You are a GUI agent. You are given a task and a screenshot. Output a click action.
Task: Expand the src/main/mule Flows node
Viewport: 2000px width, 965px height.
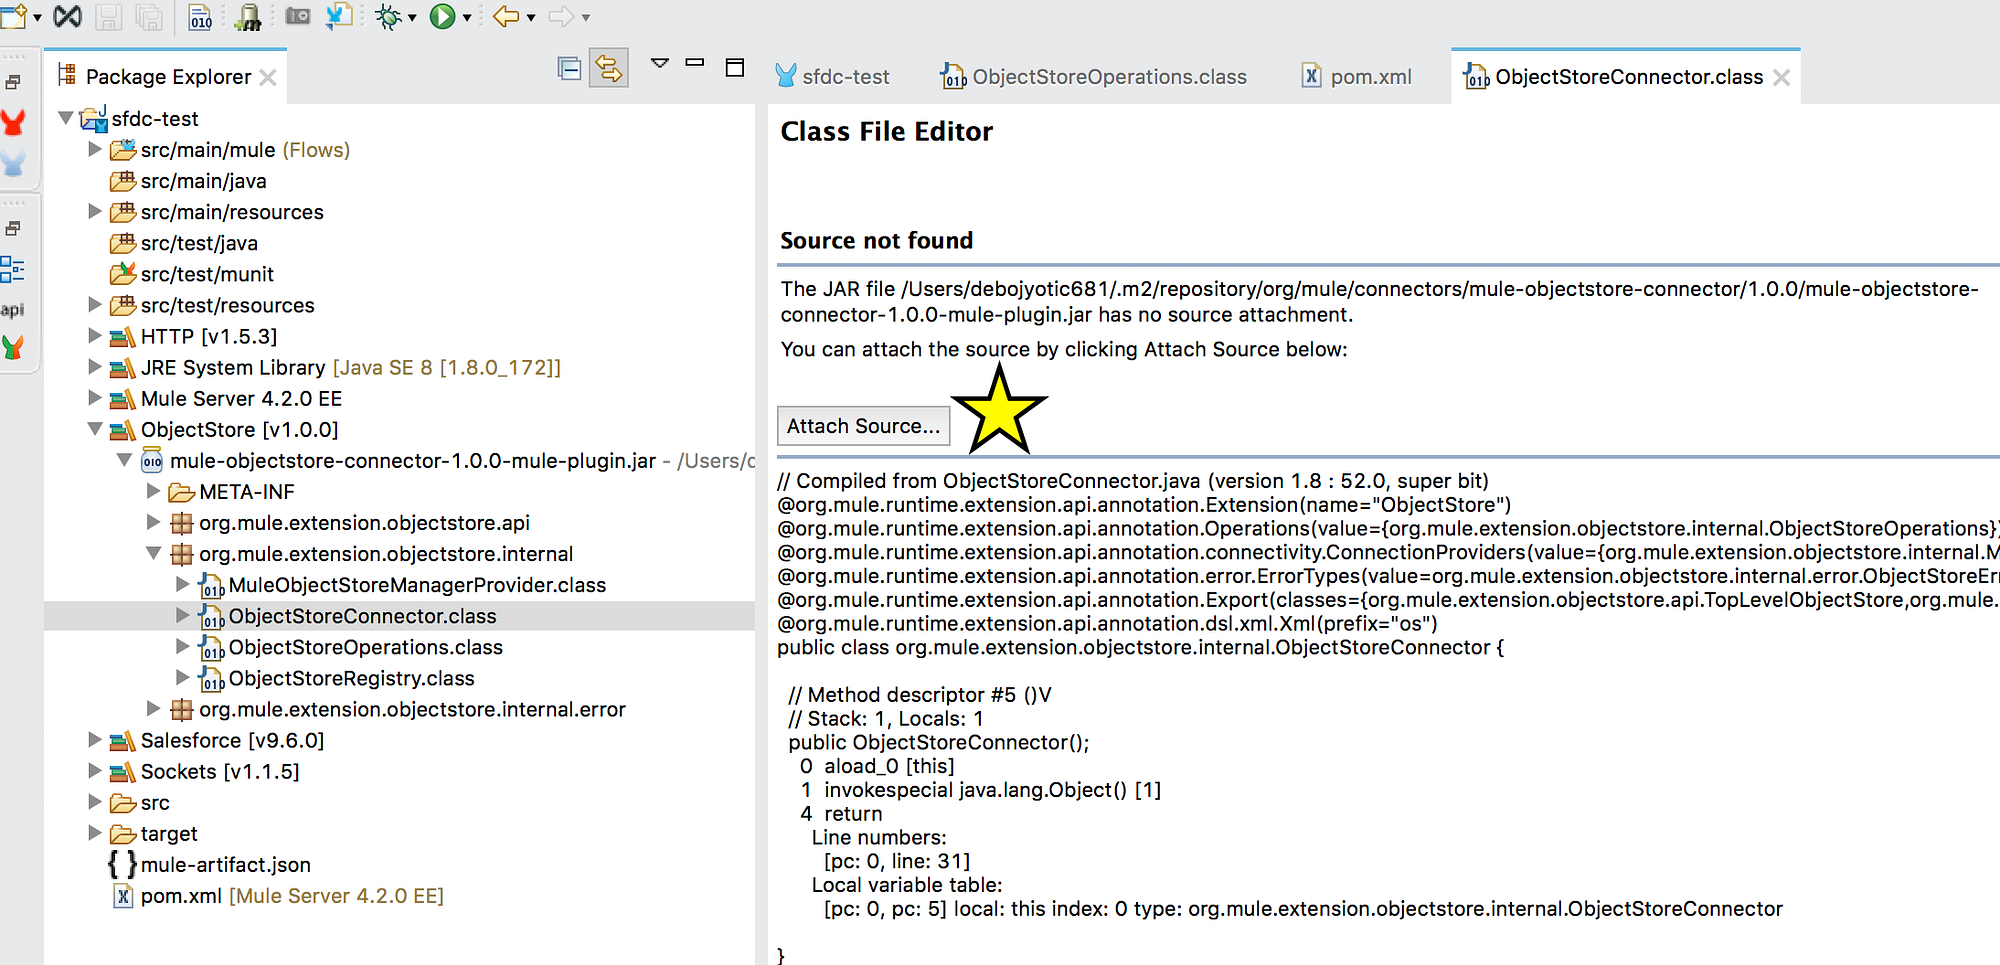pyautogui.click(x=94, y=149)
